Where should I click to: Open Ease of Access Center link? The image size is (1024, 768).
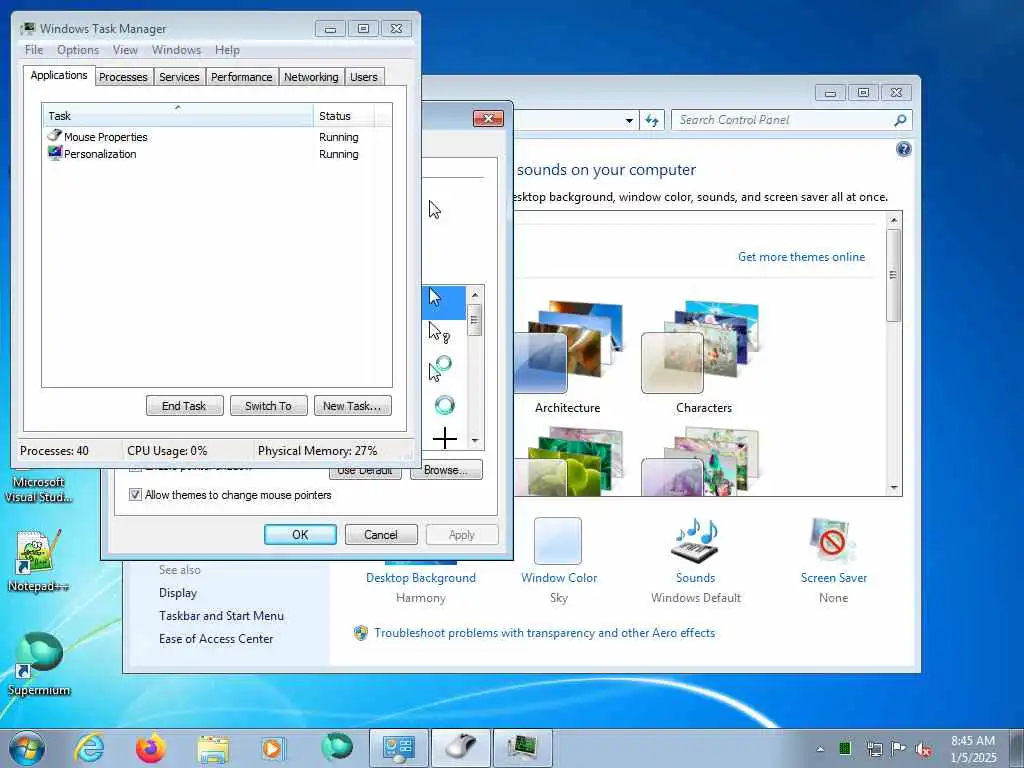click(x=216, y=639)
